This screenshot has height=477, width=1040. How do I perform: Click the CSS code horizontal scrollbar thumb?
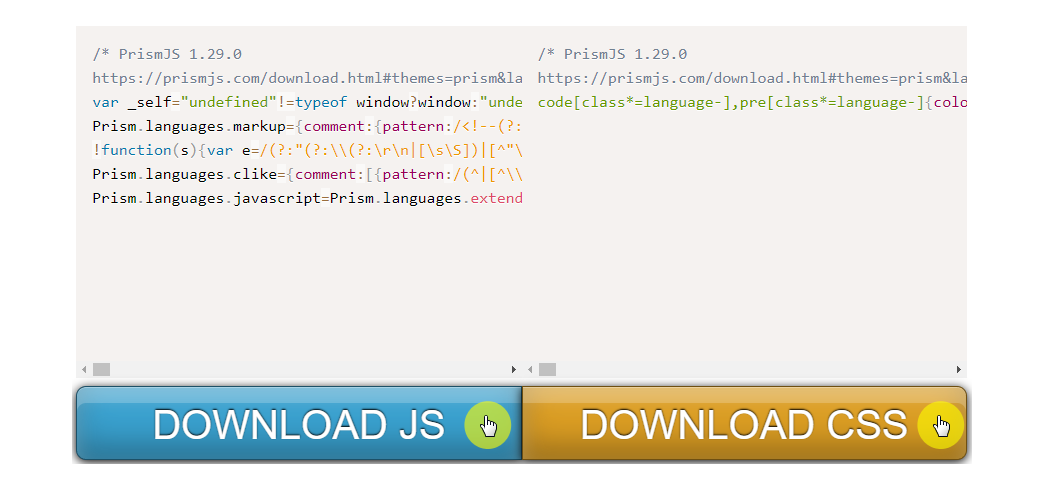pyautogui.click(x=547, y=370)
